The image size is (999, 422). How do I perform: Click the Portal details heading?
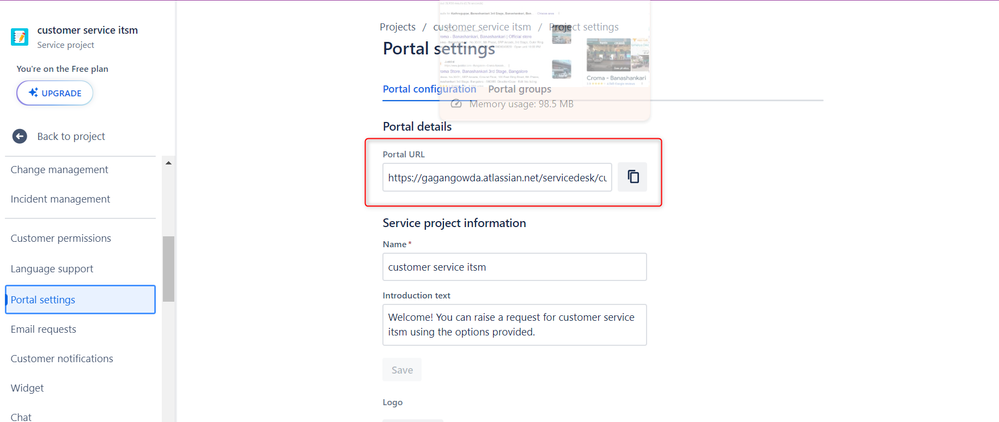click(x=417, y=127)
